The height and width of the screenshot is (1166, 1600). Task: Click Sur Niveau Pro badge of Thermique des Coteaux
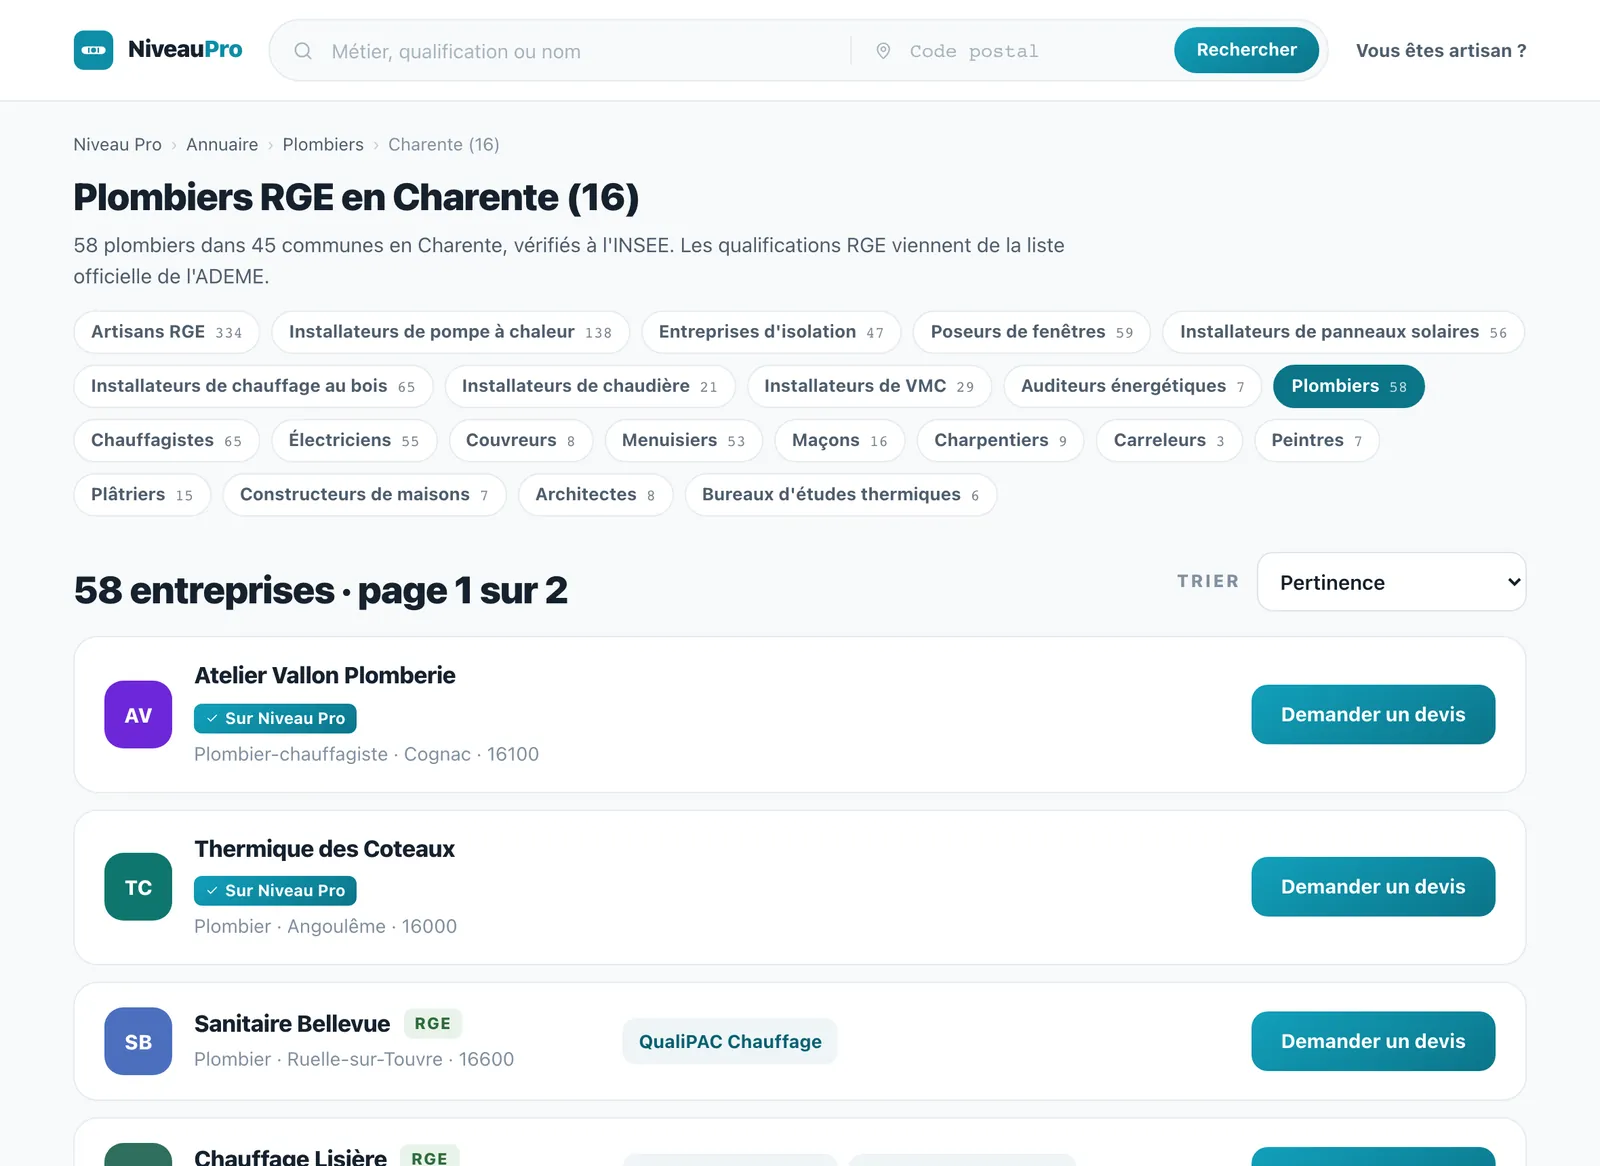tap(275, 890)
